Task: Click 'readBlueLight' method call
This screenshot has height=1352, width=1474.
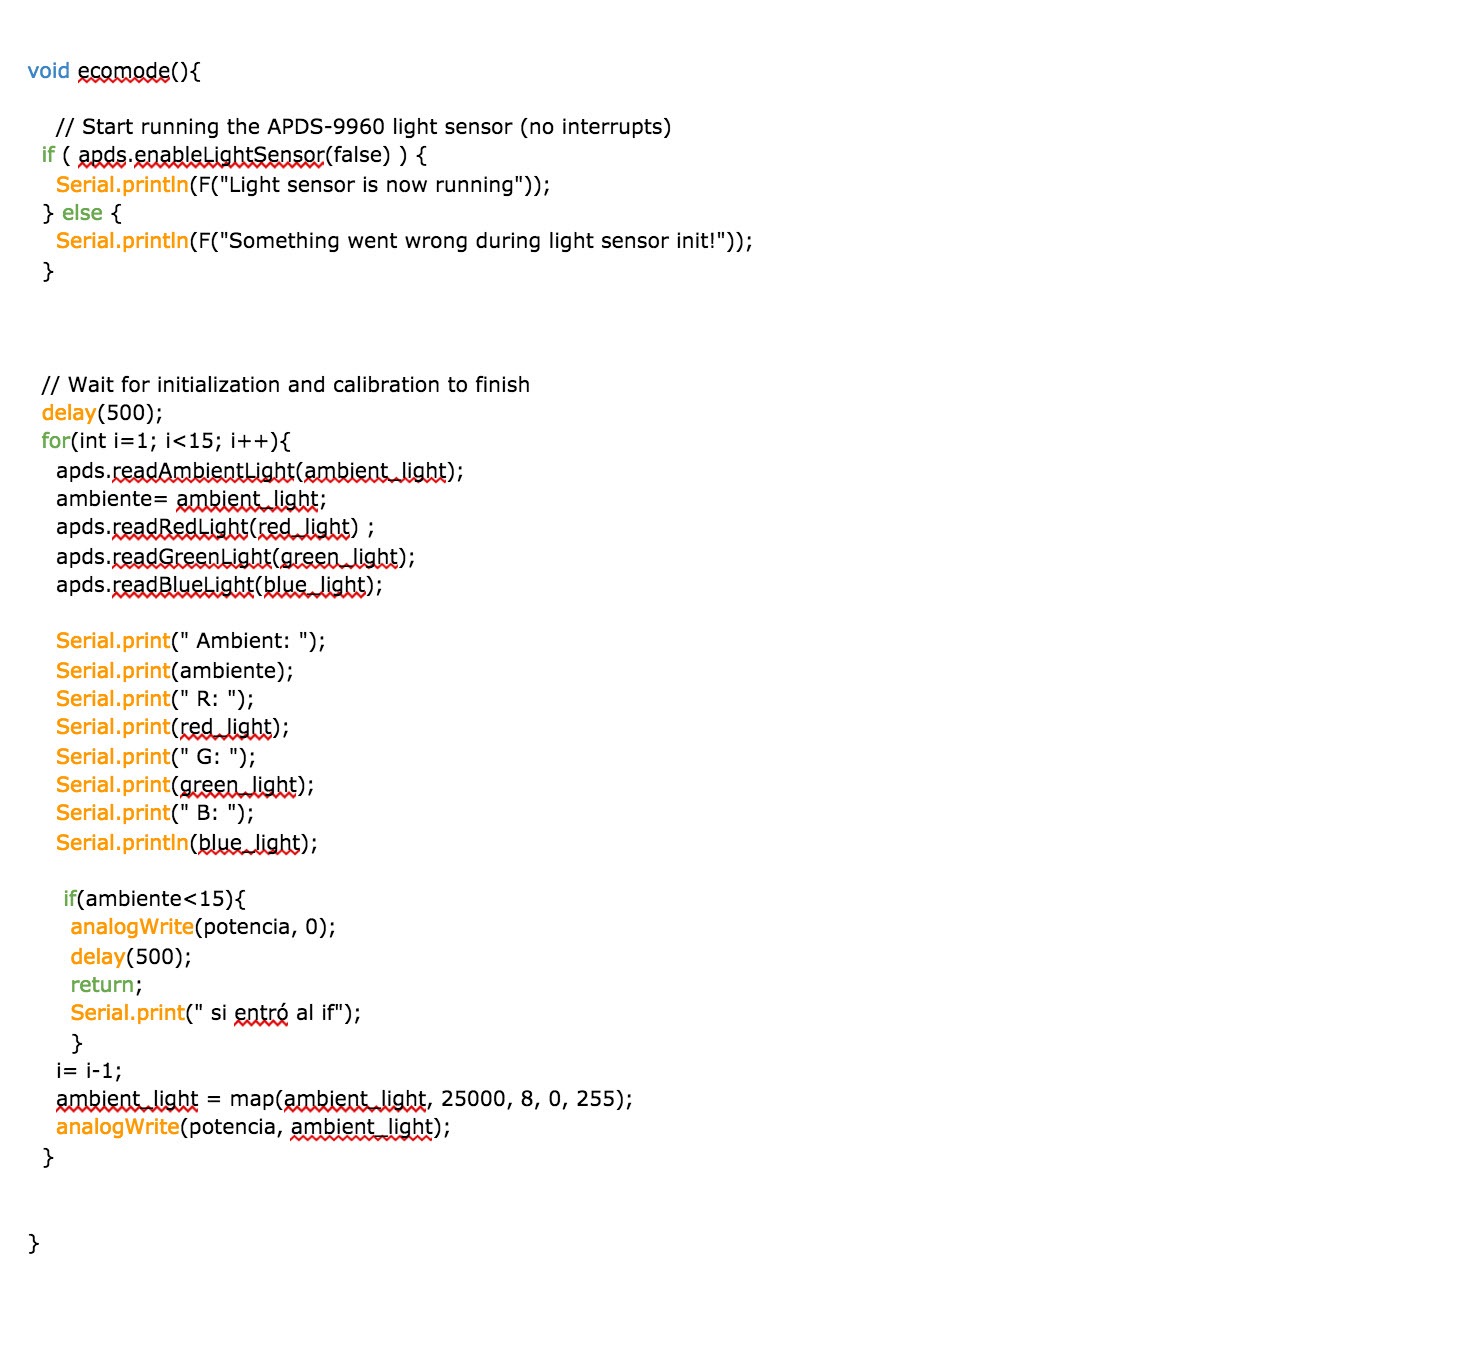Action: tap(183, 585)
